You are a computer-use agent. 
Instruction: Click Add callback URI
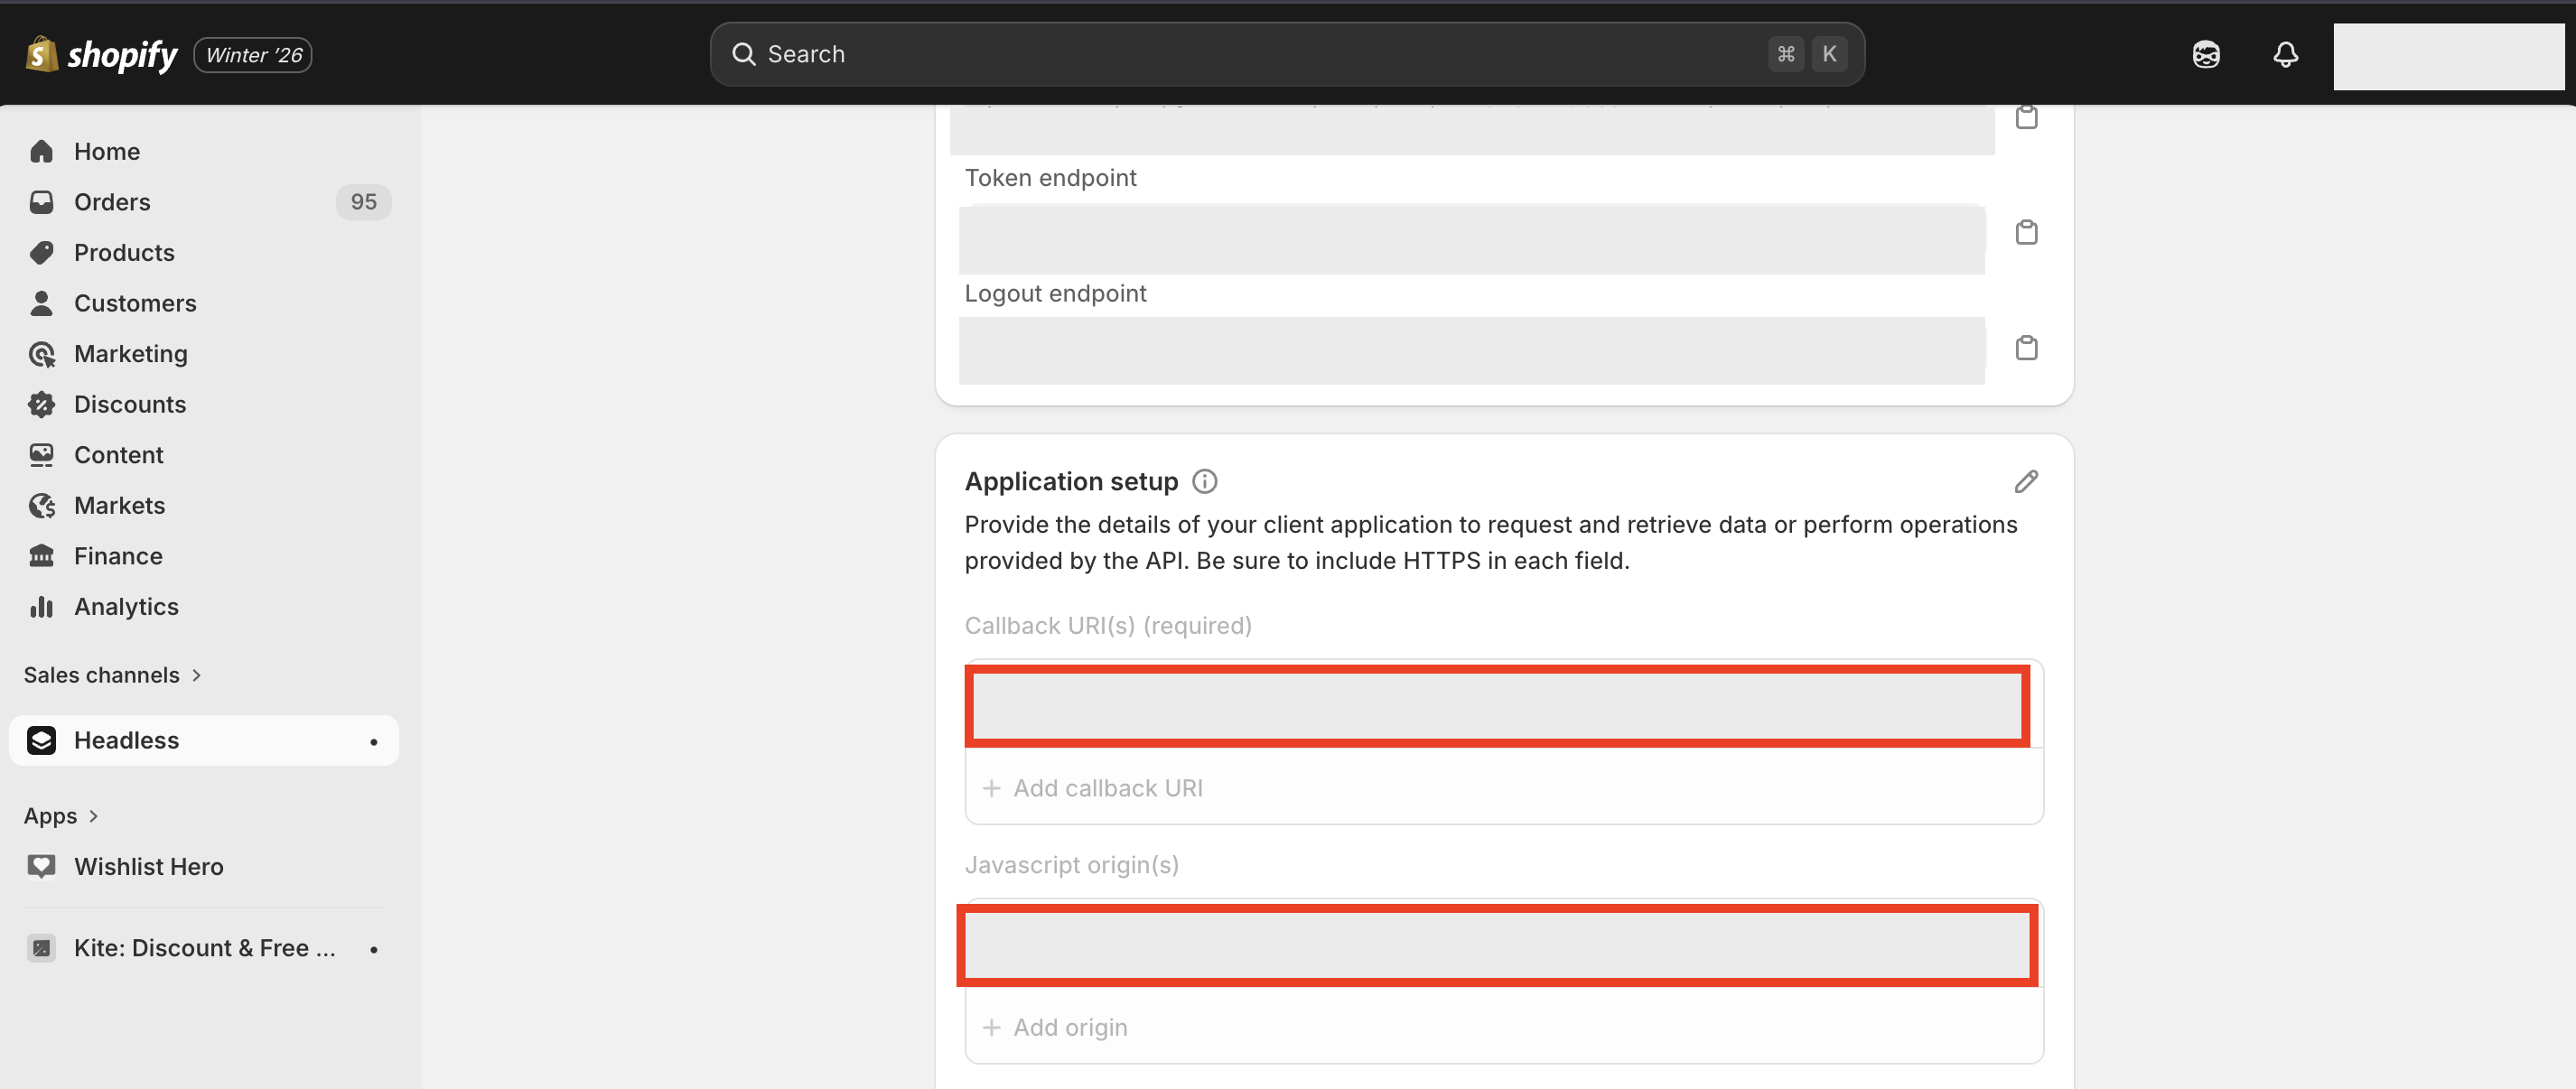pos(1107,788)
